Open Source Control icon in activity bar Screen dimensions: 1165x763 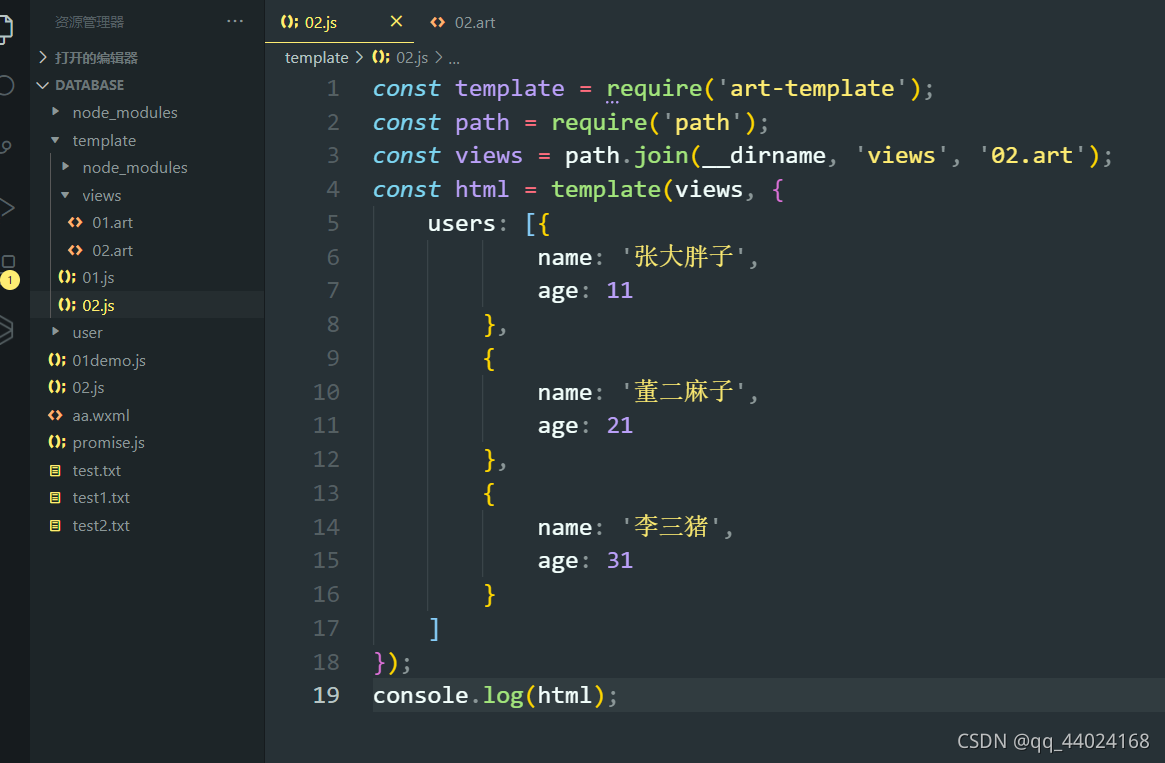pyautogui.click(x=6, y=146)
